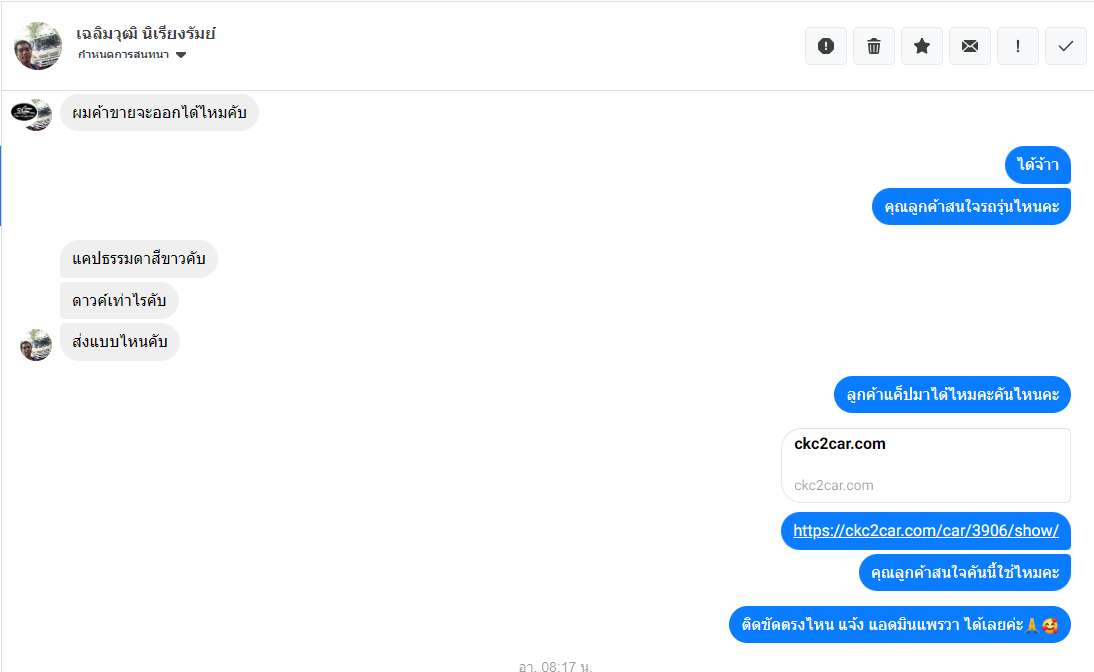Select the message ดาวค์เท่าไรคับ
Image resolution: width=1094 pixels, height=672 pixels.
pyautogui.click(x=119, y=301)
